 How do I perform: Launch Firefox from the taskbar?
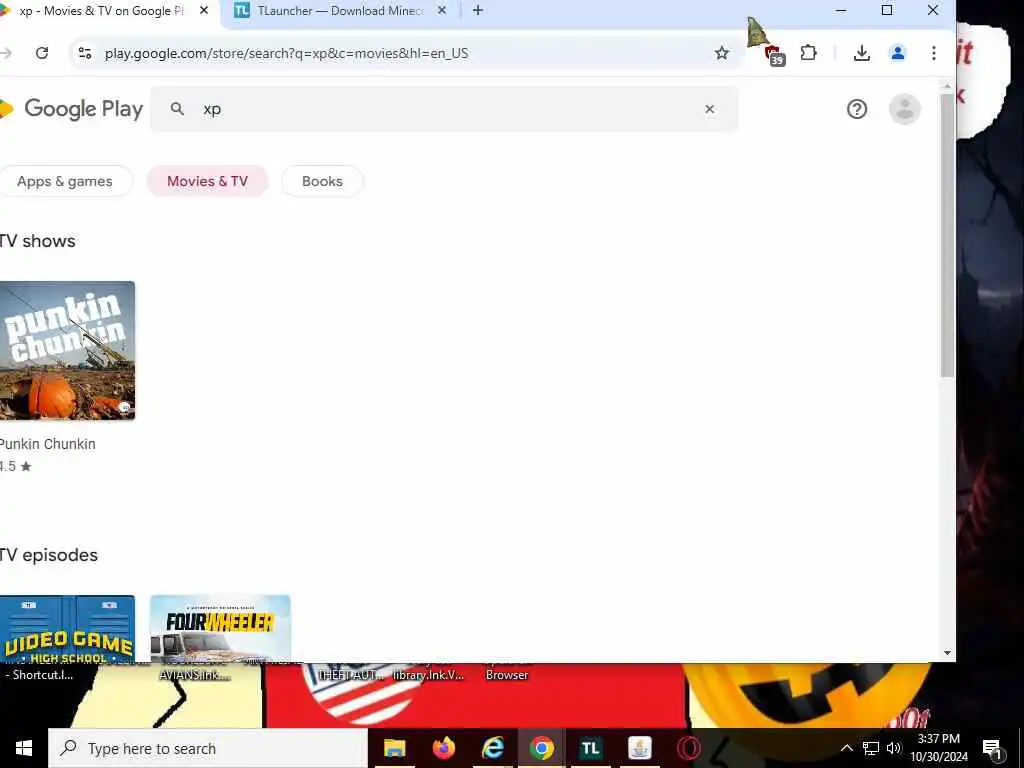443,748
